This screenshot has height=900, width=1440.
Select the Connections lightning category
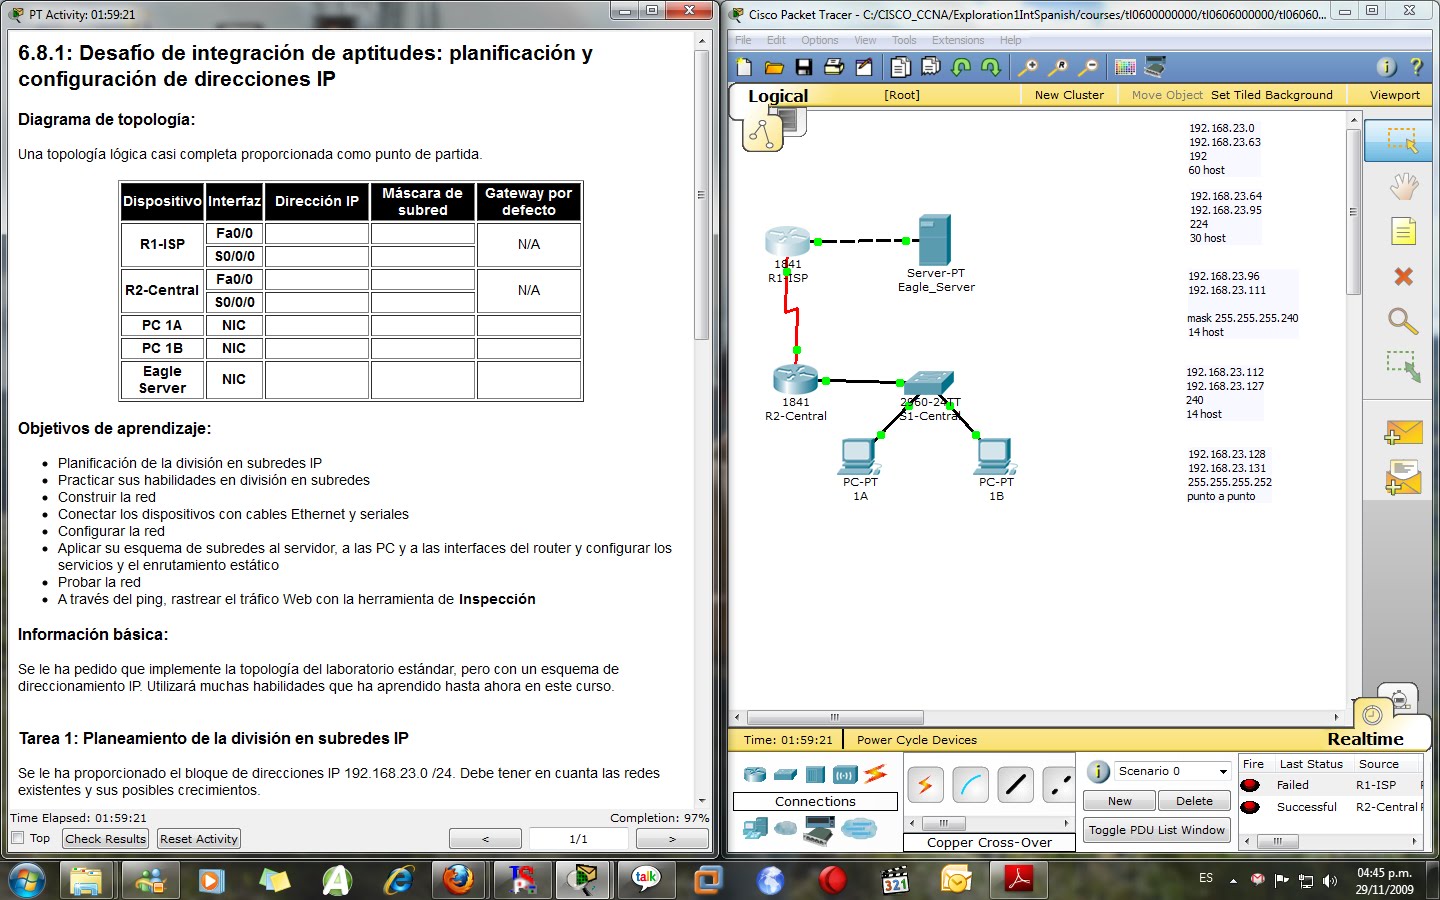[x=875, y=773]
